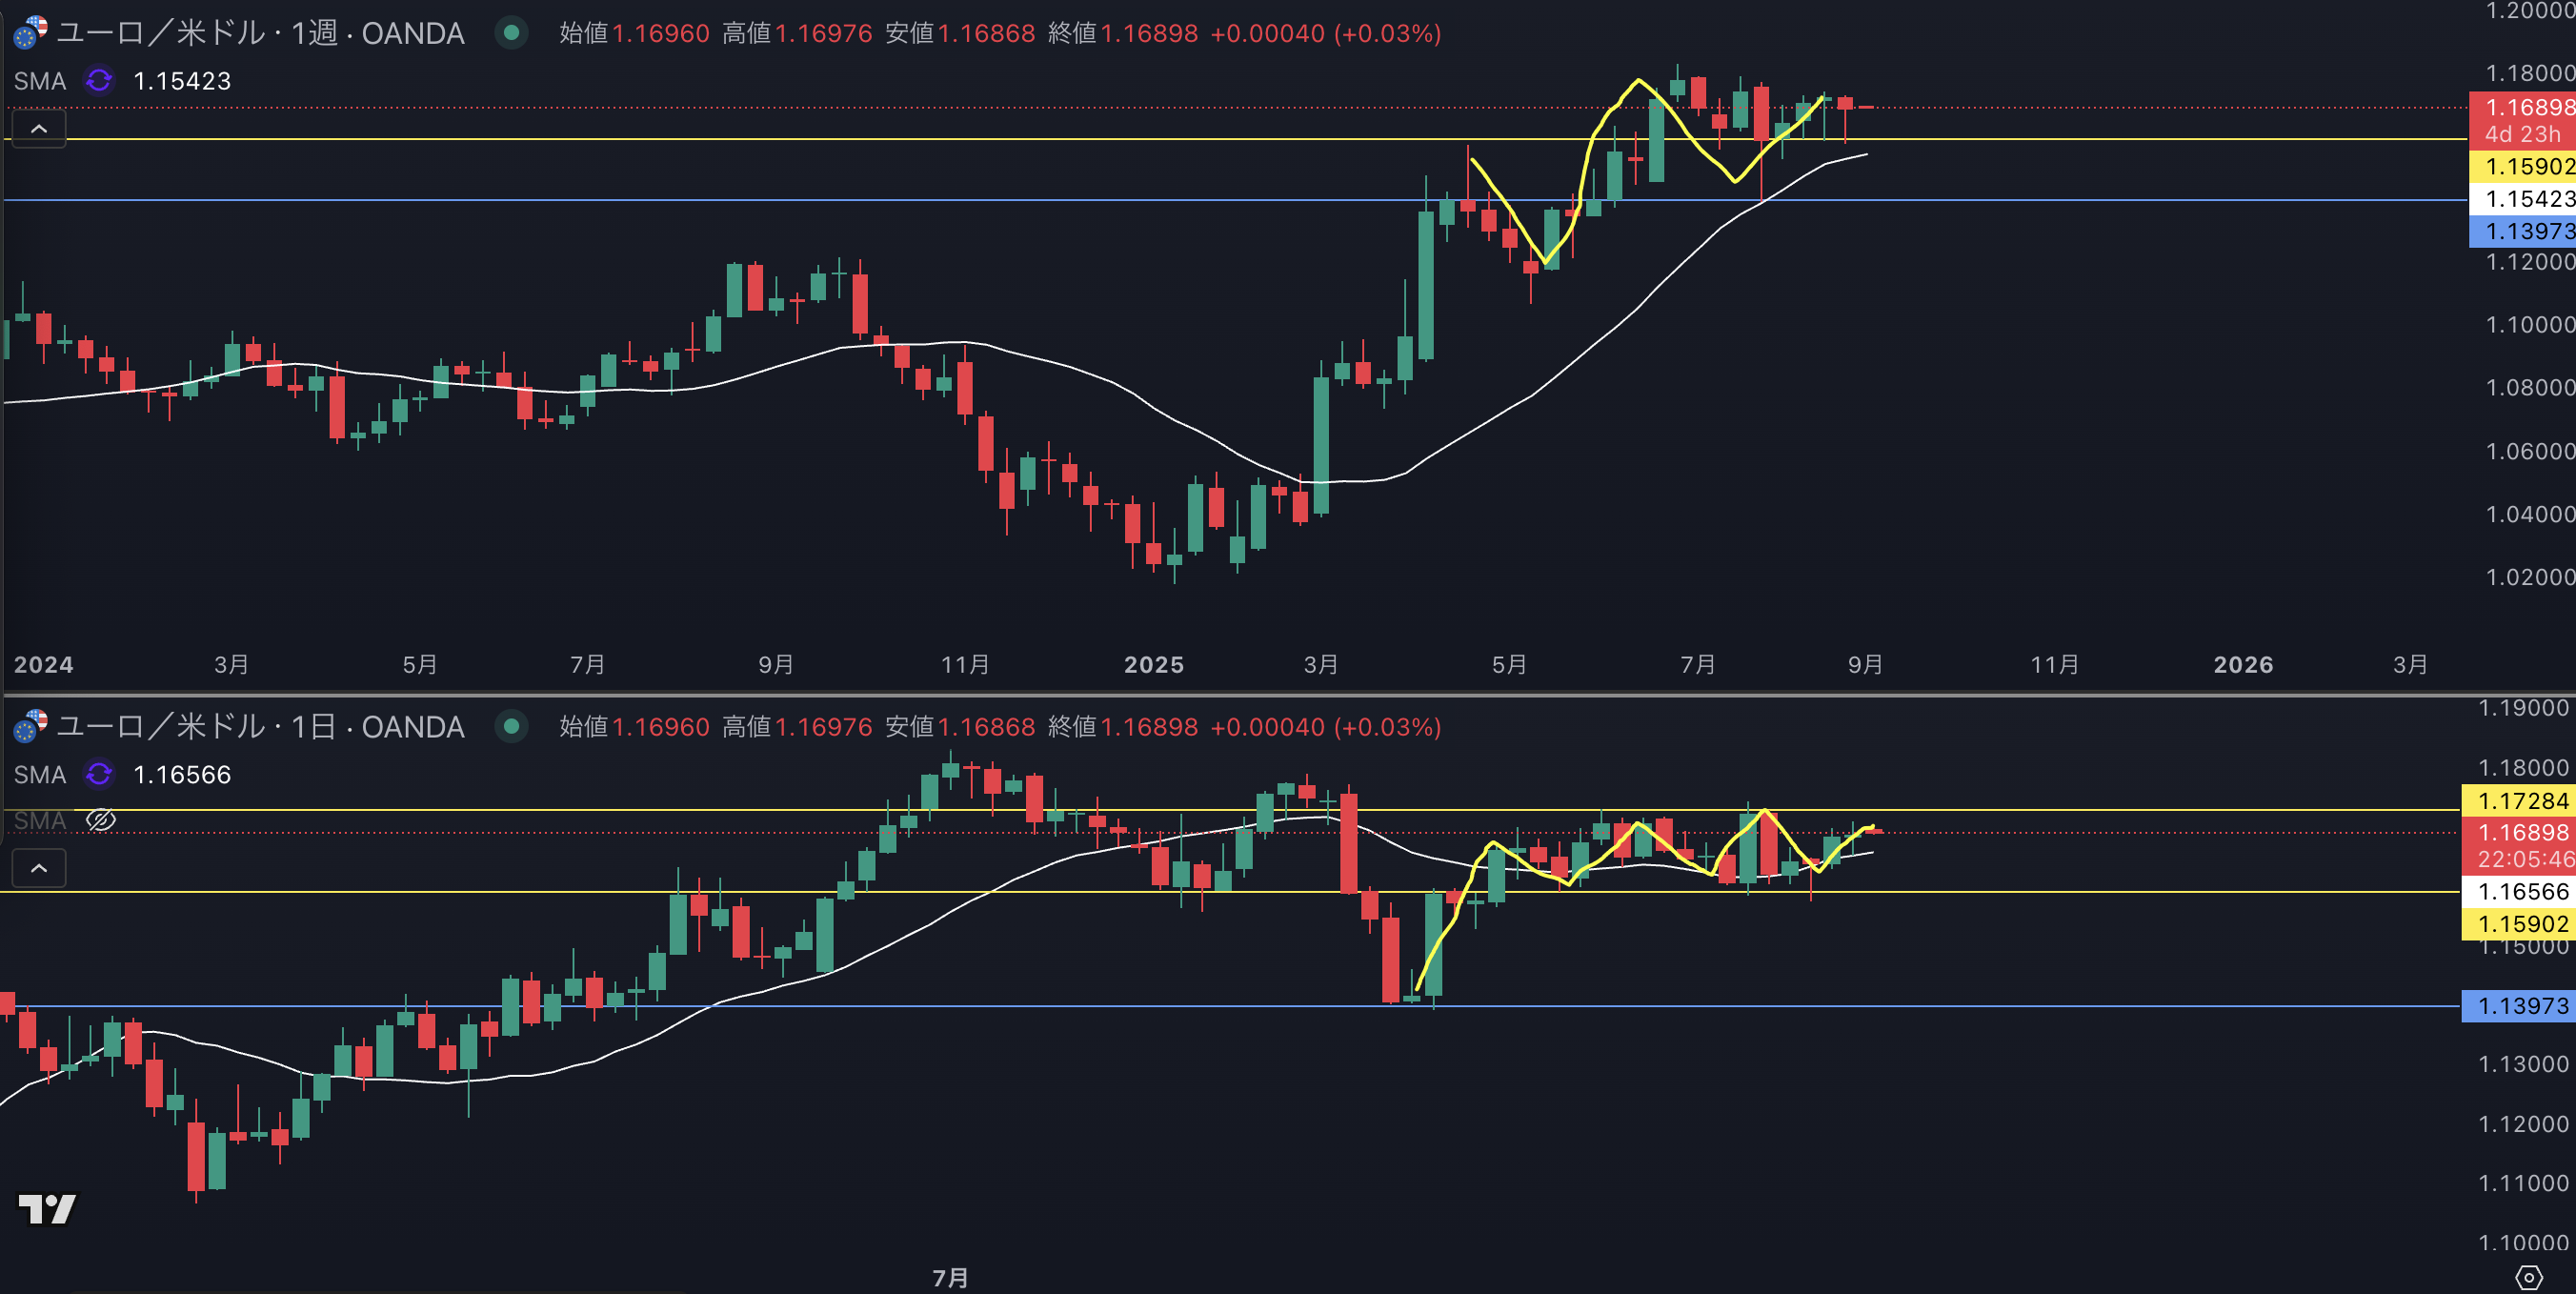Click the SMA refresh icon in daily chart
This screenshot has width=2576, height=1294.
click(x=99, y=774)
